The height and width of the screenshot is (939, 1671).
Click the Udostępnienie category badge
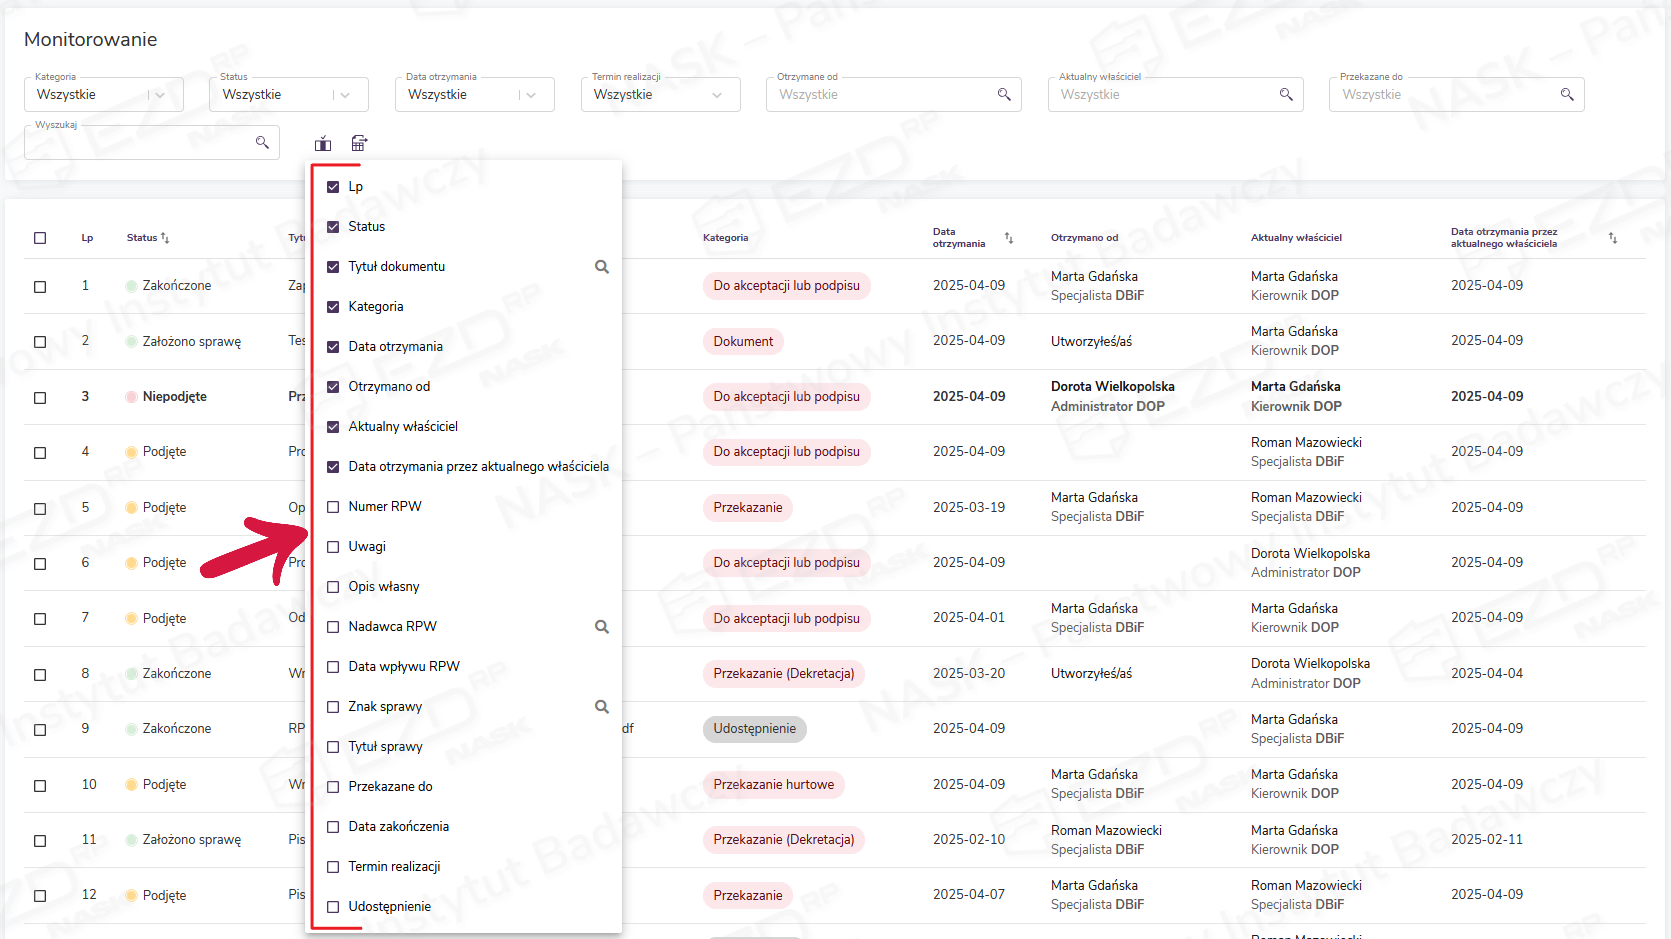(x=754, y=729)
